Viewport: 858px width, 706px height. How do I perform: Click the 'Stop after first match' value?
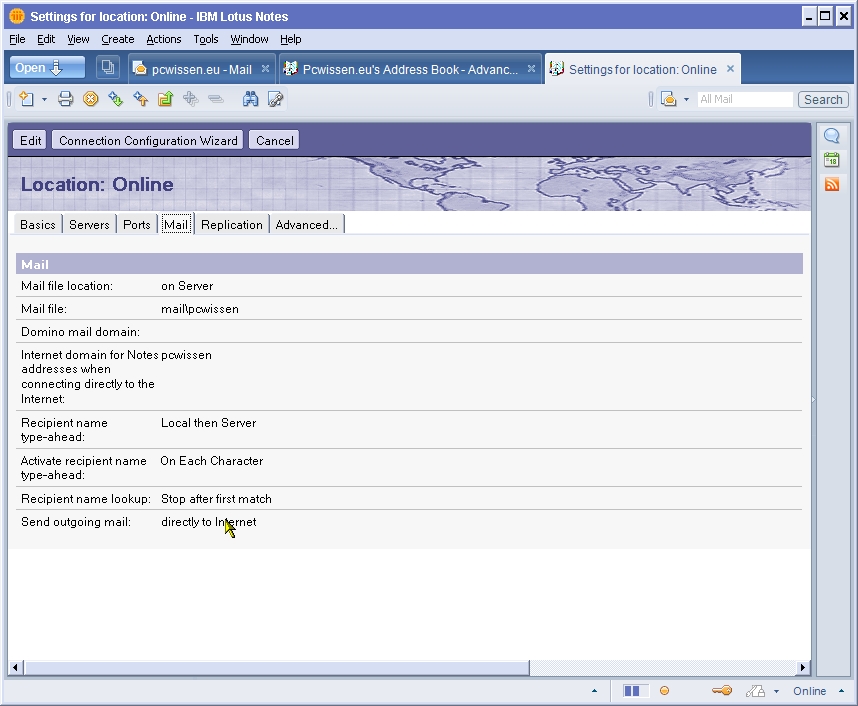click(x=216, y=499)
